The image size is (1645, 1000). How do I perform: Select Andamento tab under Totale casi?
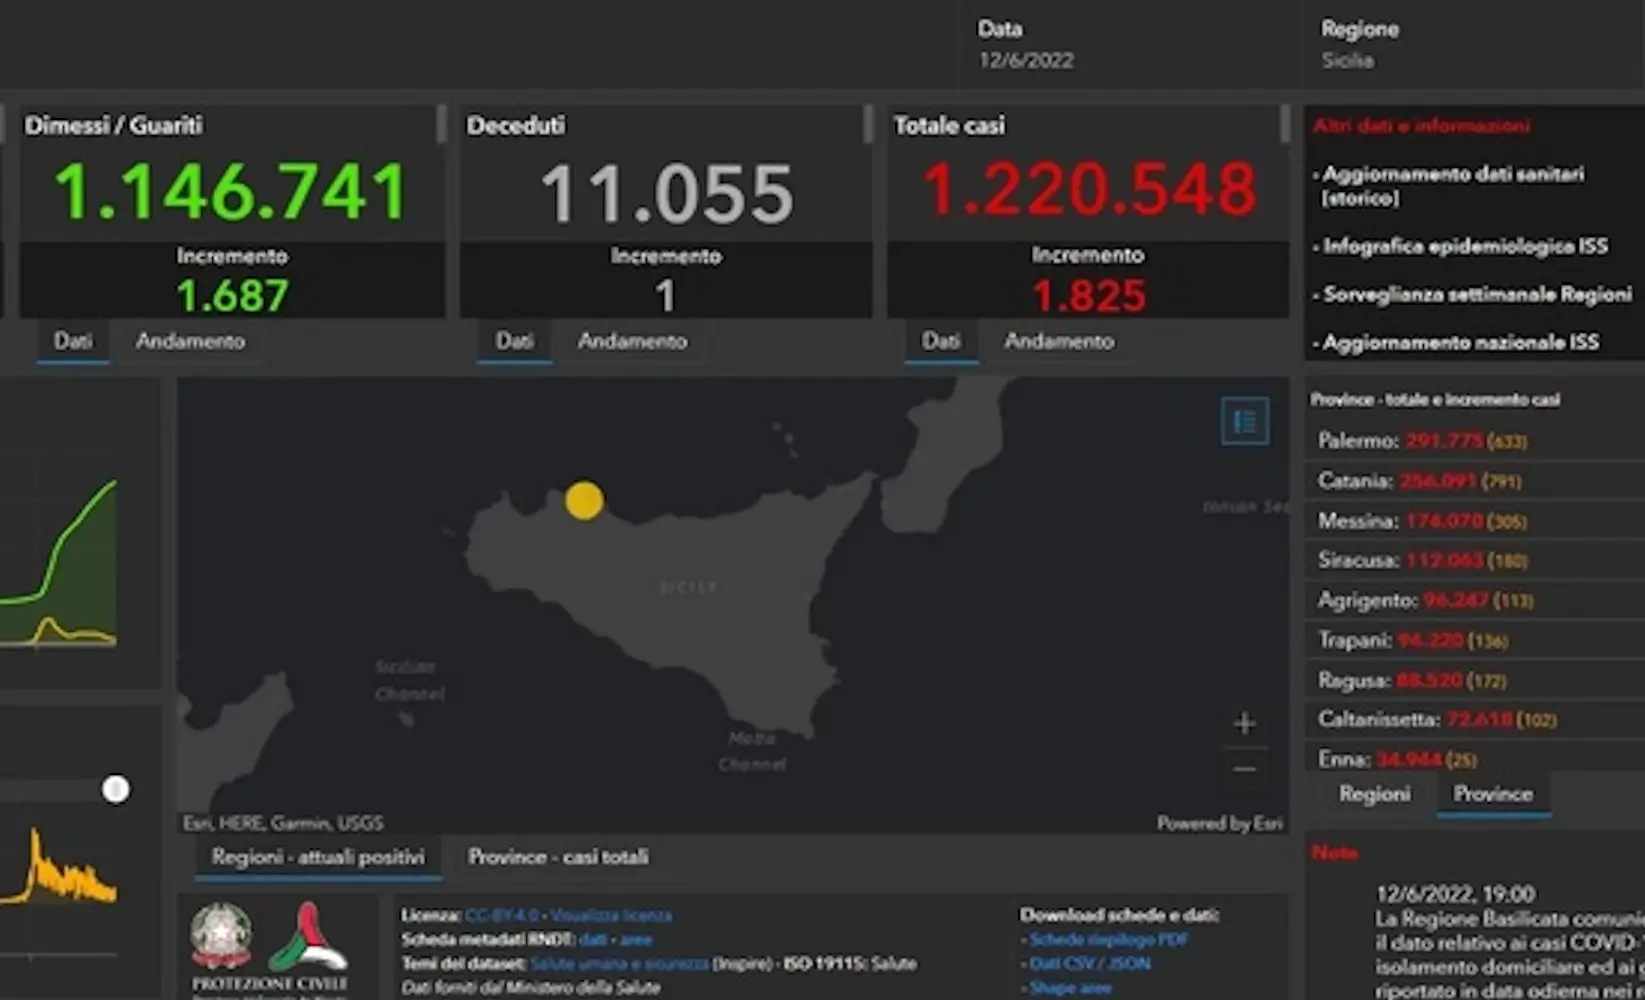(x=1058, y=341)
